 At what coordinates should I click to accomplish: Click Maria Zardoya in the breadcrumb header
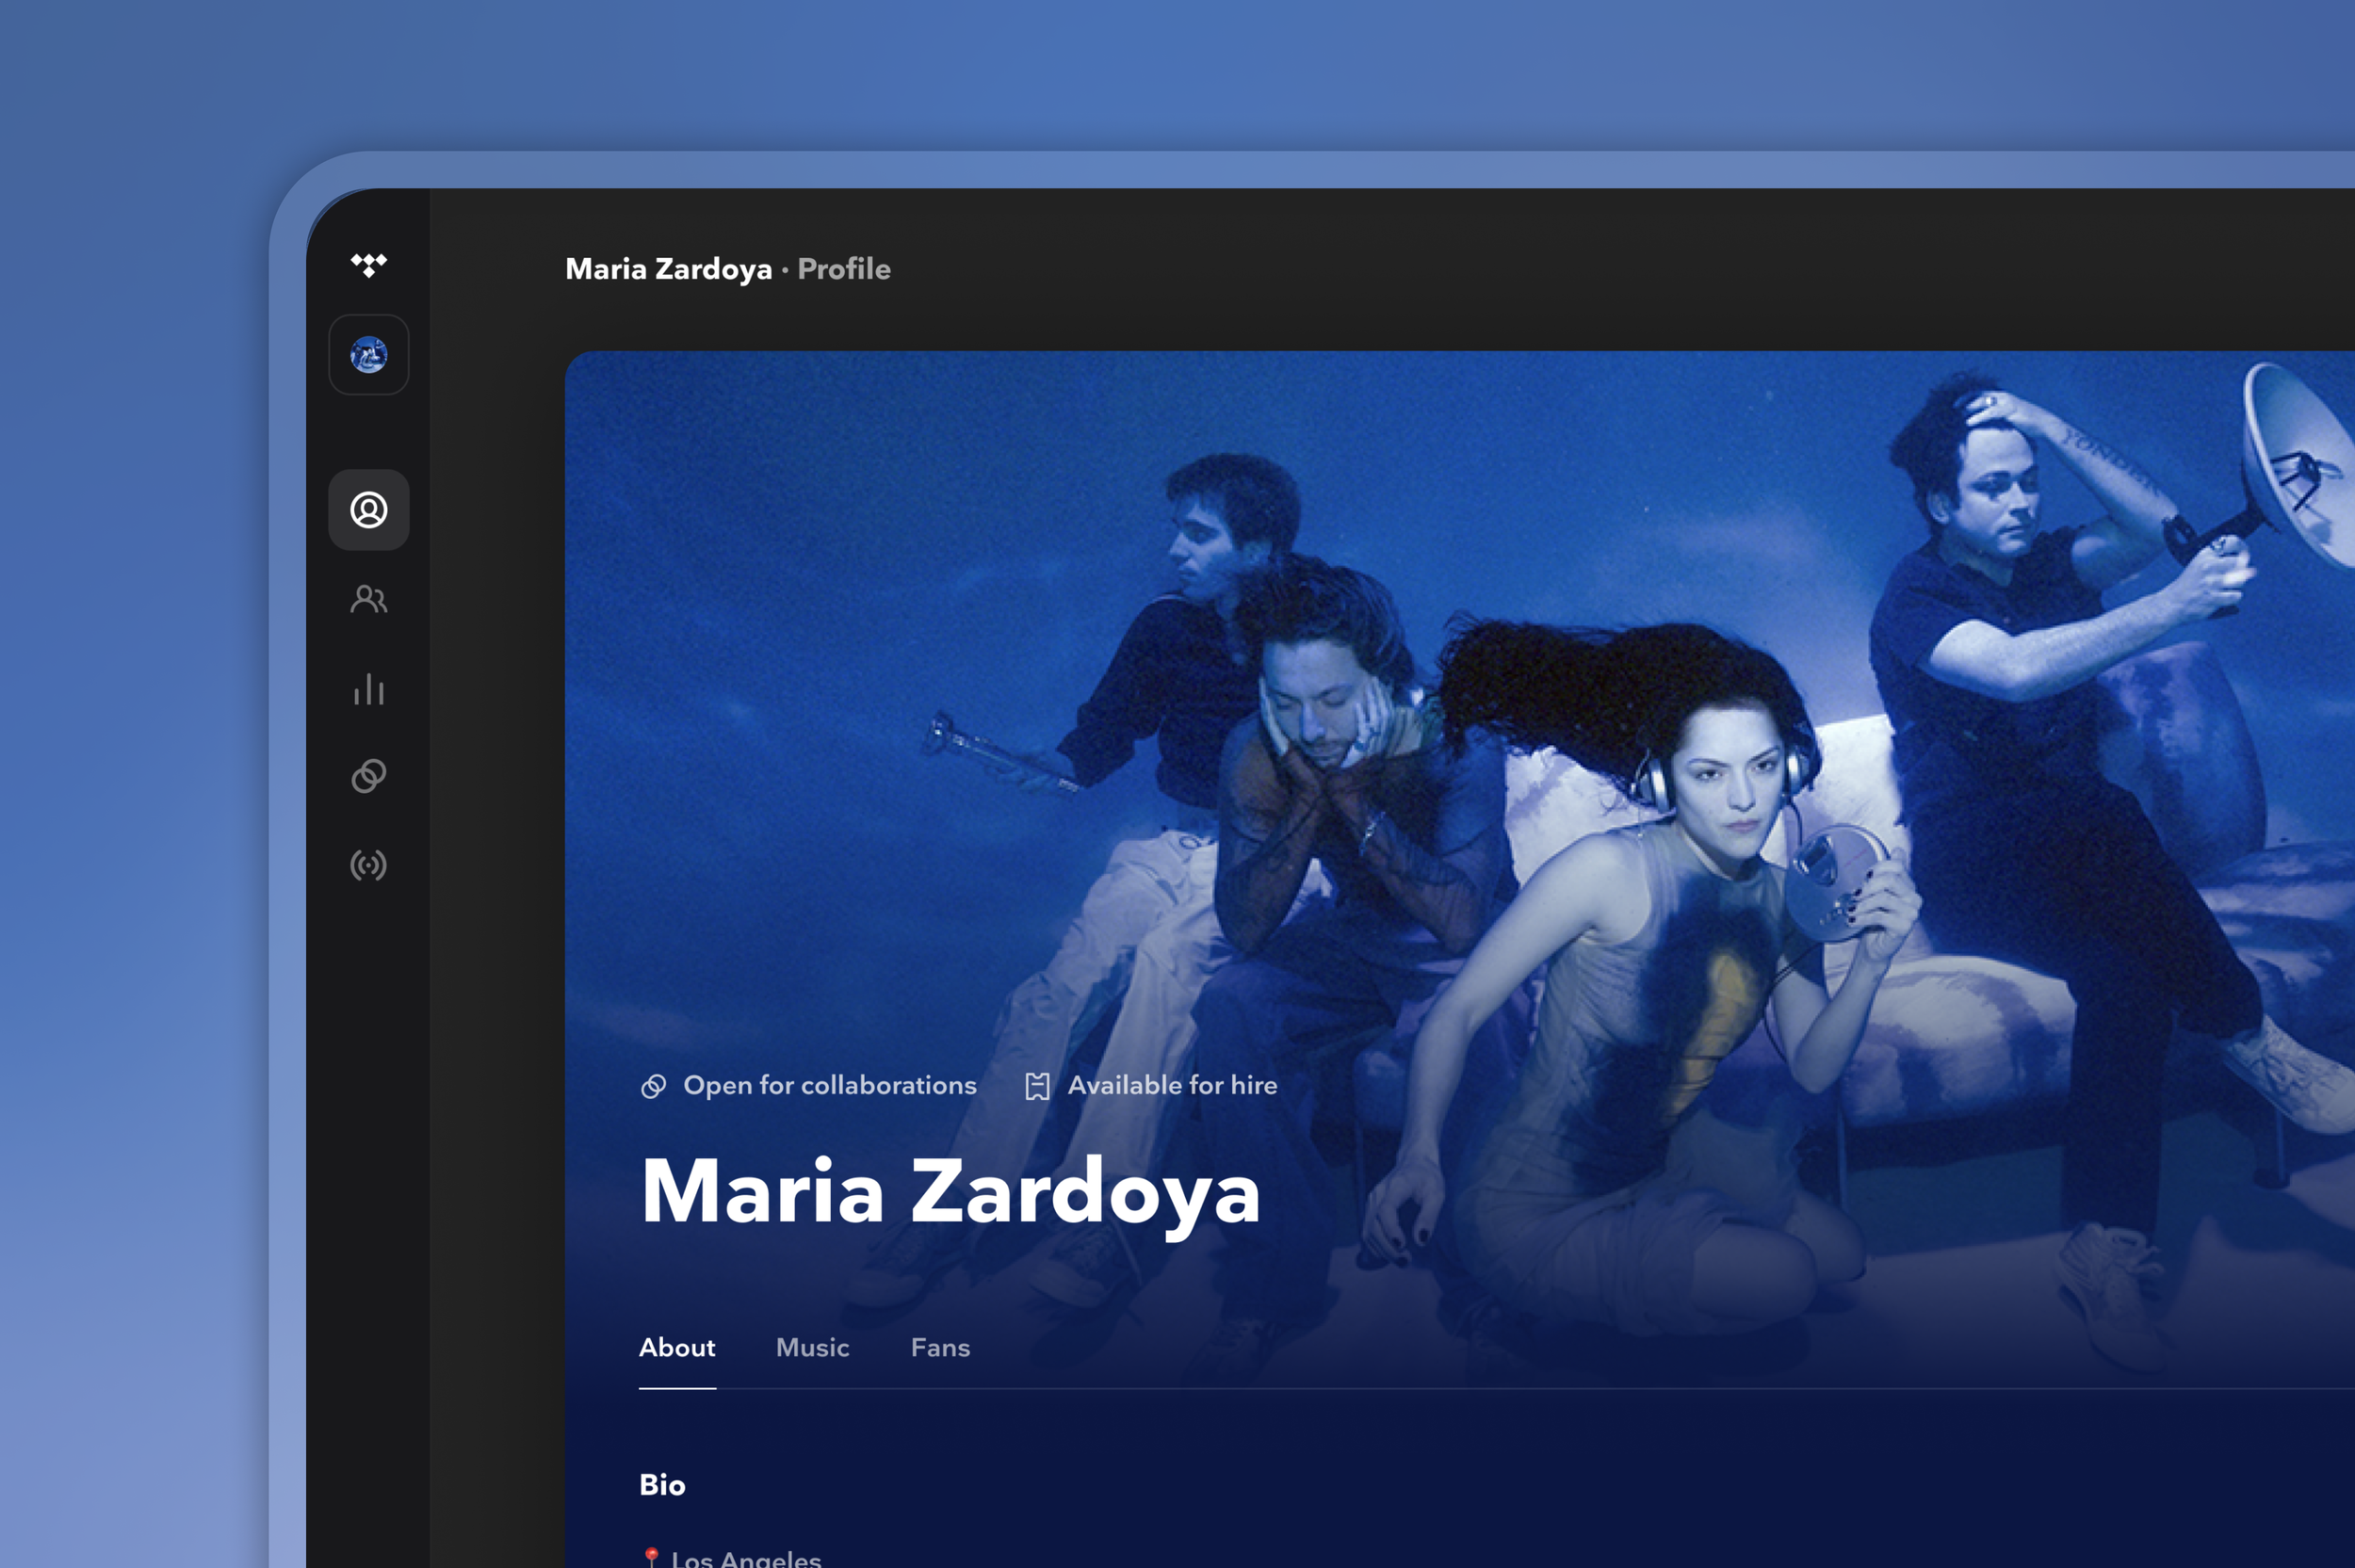tap(668, 269)
